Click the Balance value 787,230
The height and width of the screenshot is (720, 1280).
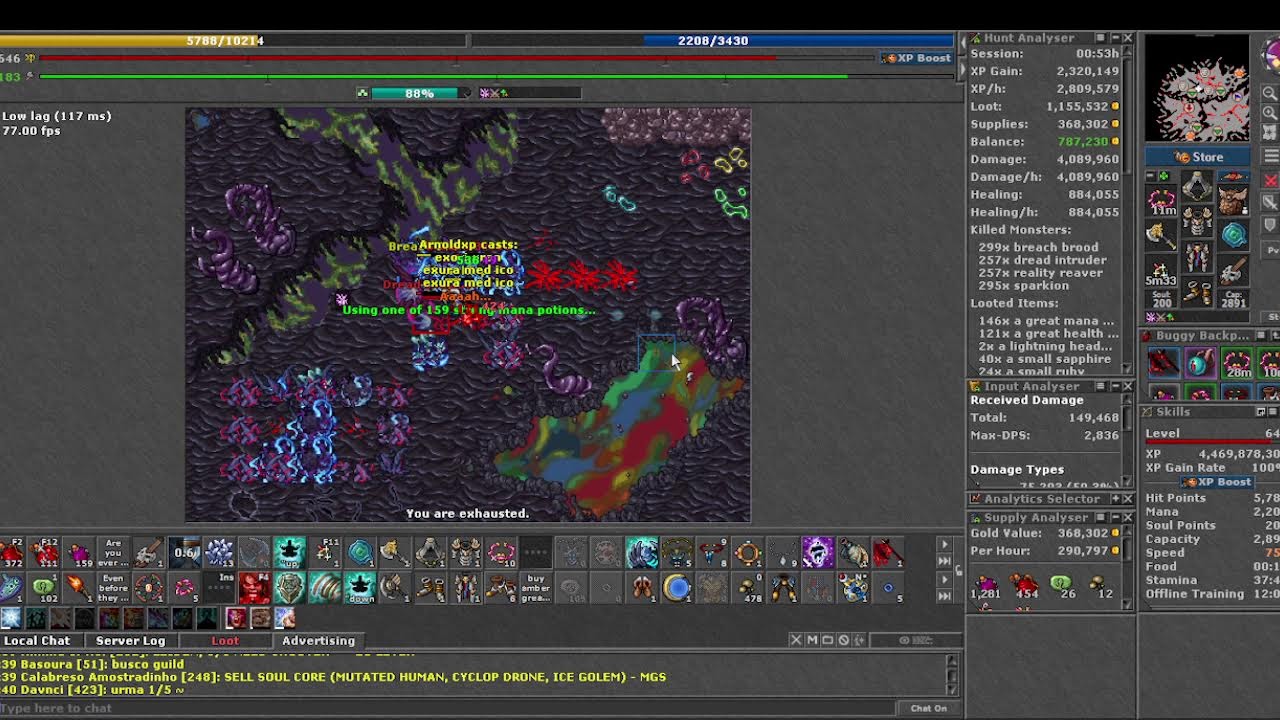[1082, 142]
